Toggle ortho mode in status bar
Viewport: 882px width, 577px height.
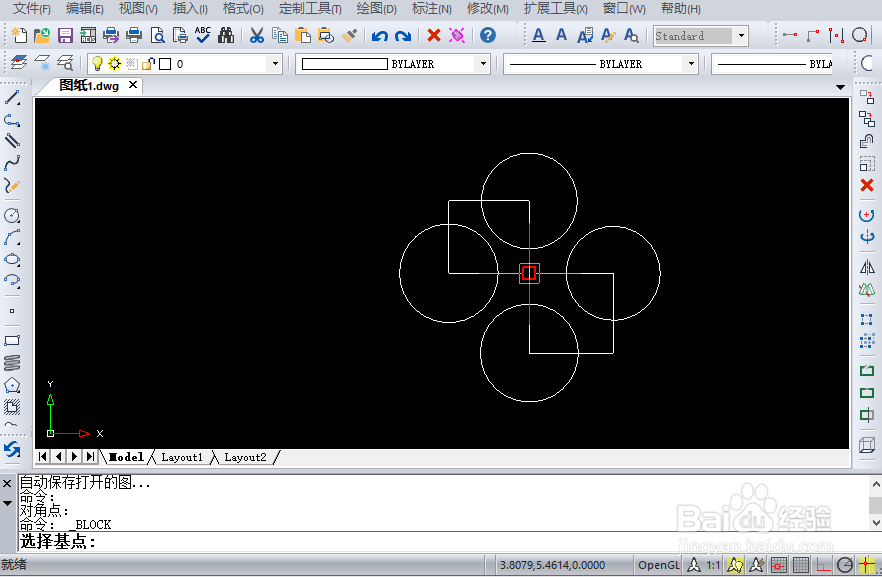click(823, 565)
